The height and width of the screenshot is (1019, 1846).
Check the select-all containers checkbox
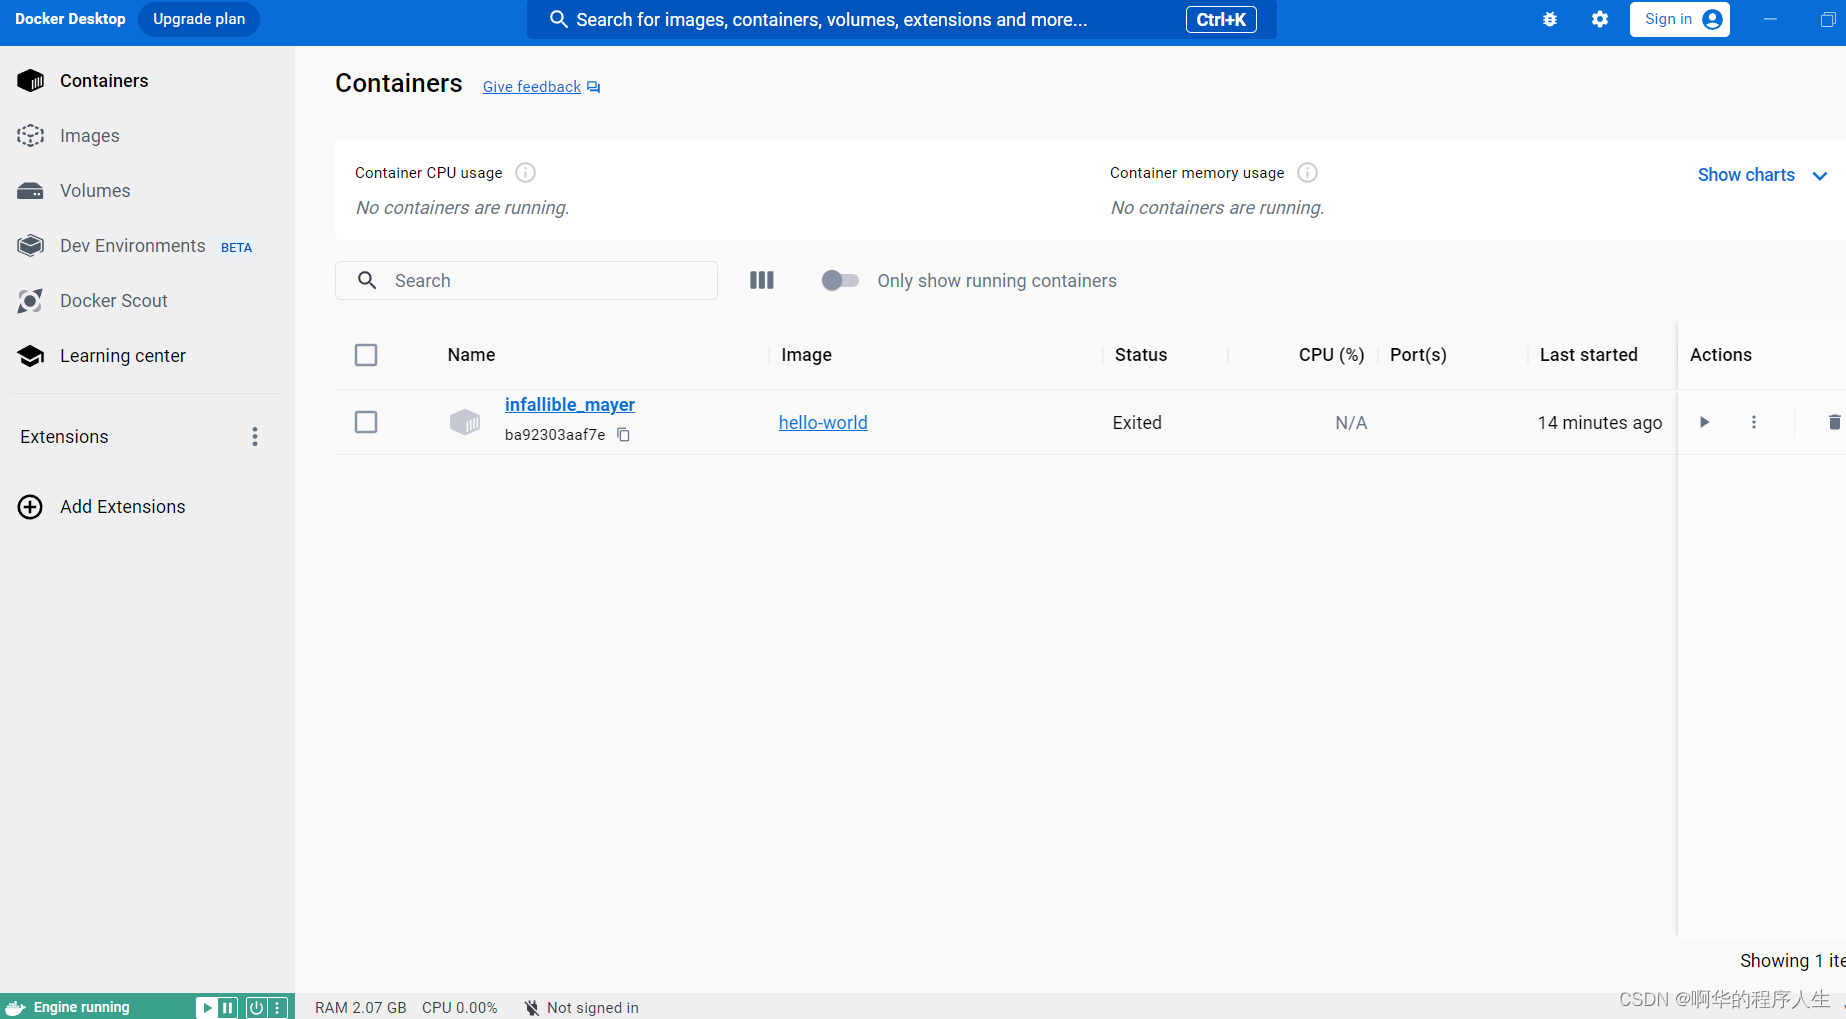point(366,355)
